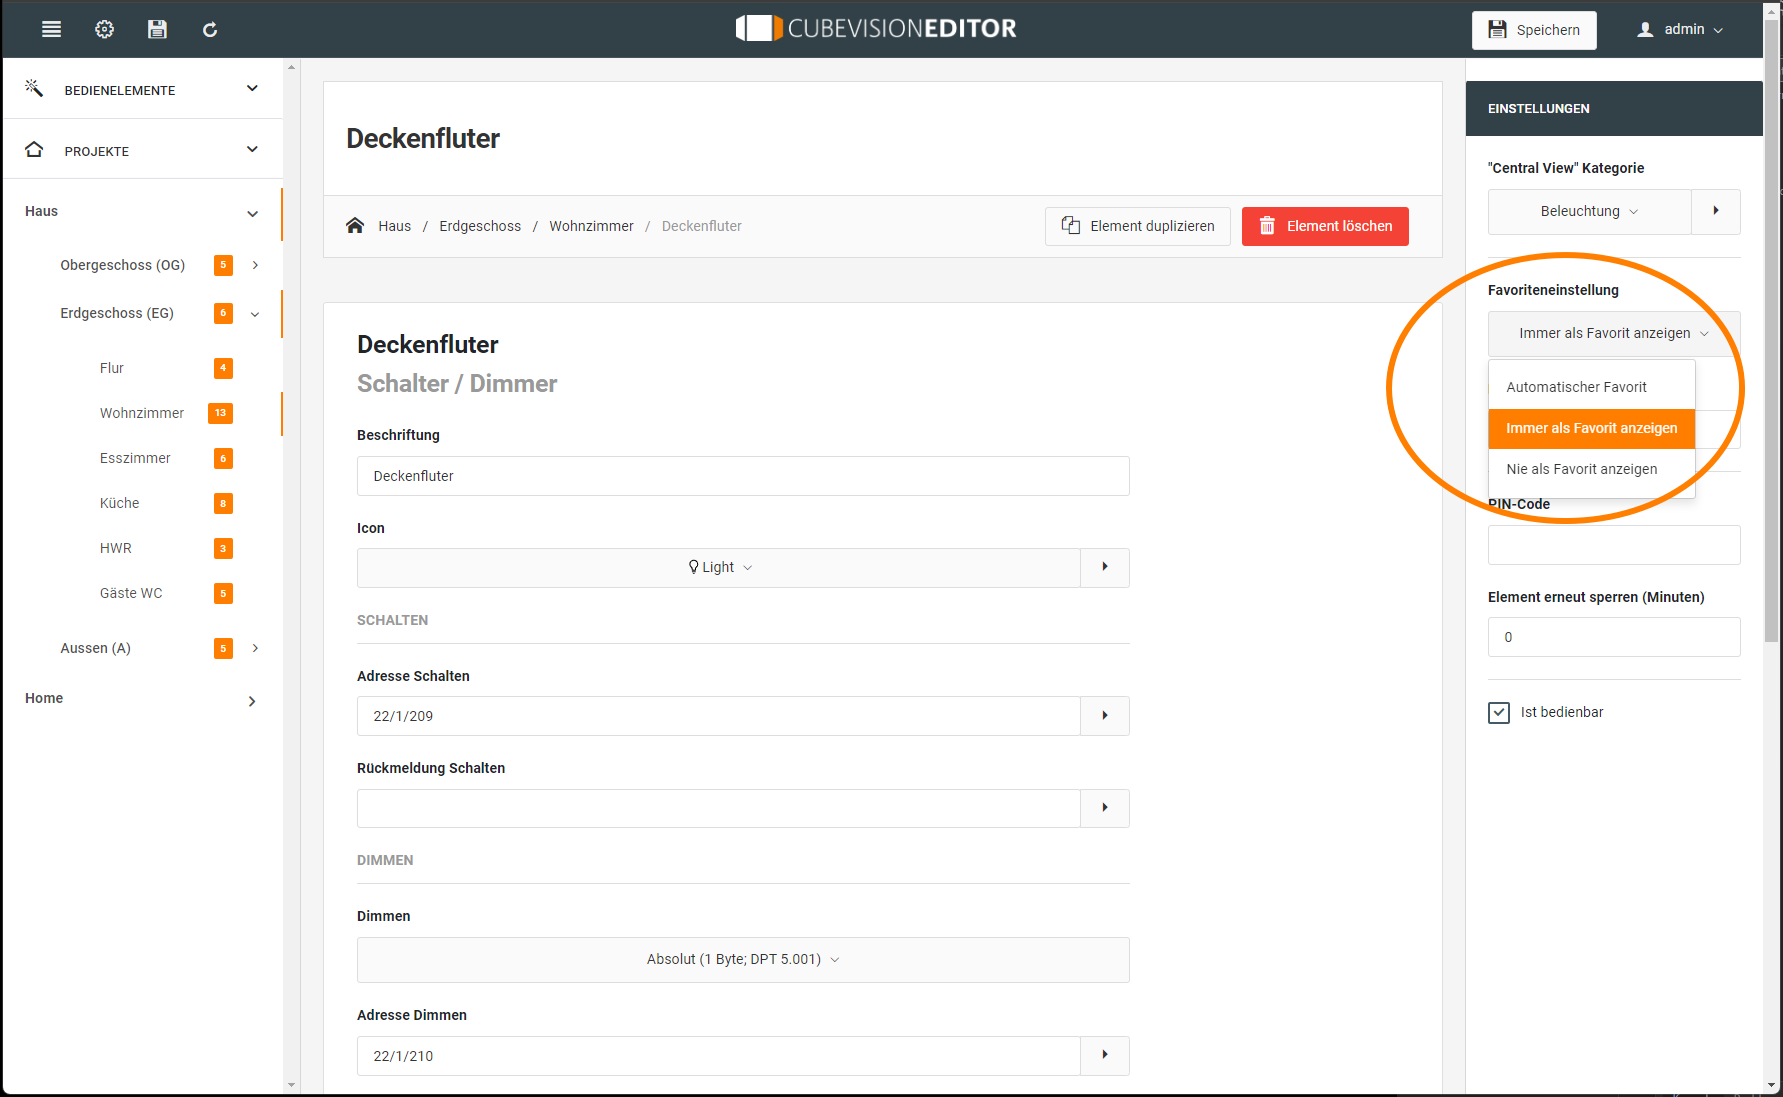Click the reload arrow icon
This screenshot has width=1783, height=1097.
(x=210, y=29)
